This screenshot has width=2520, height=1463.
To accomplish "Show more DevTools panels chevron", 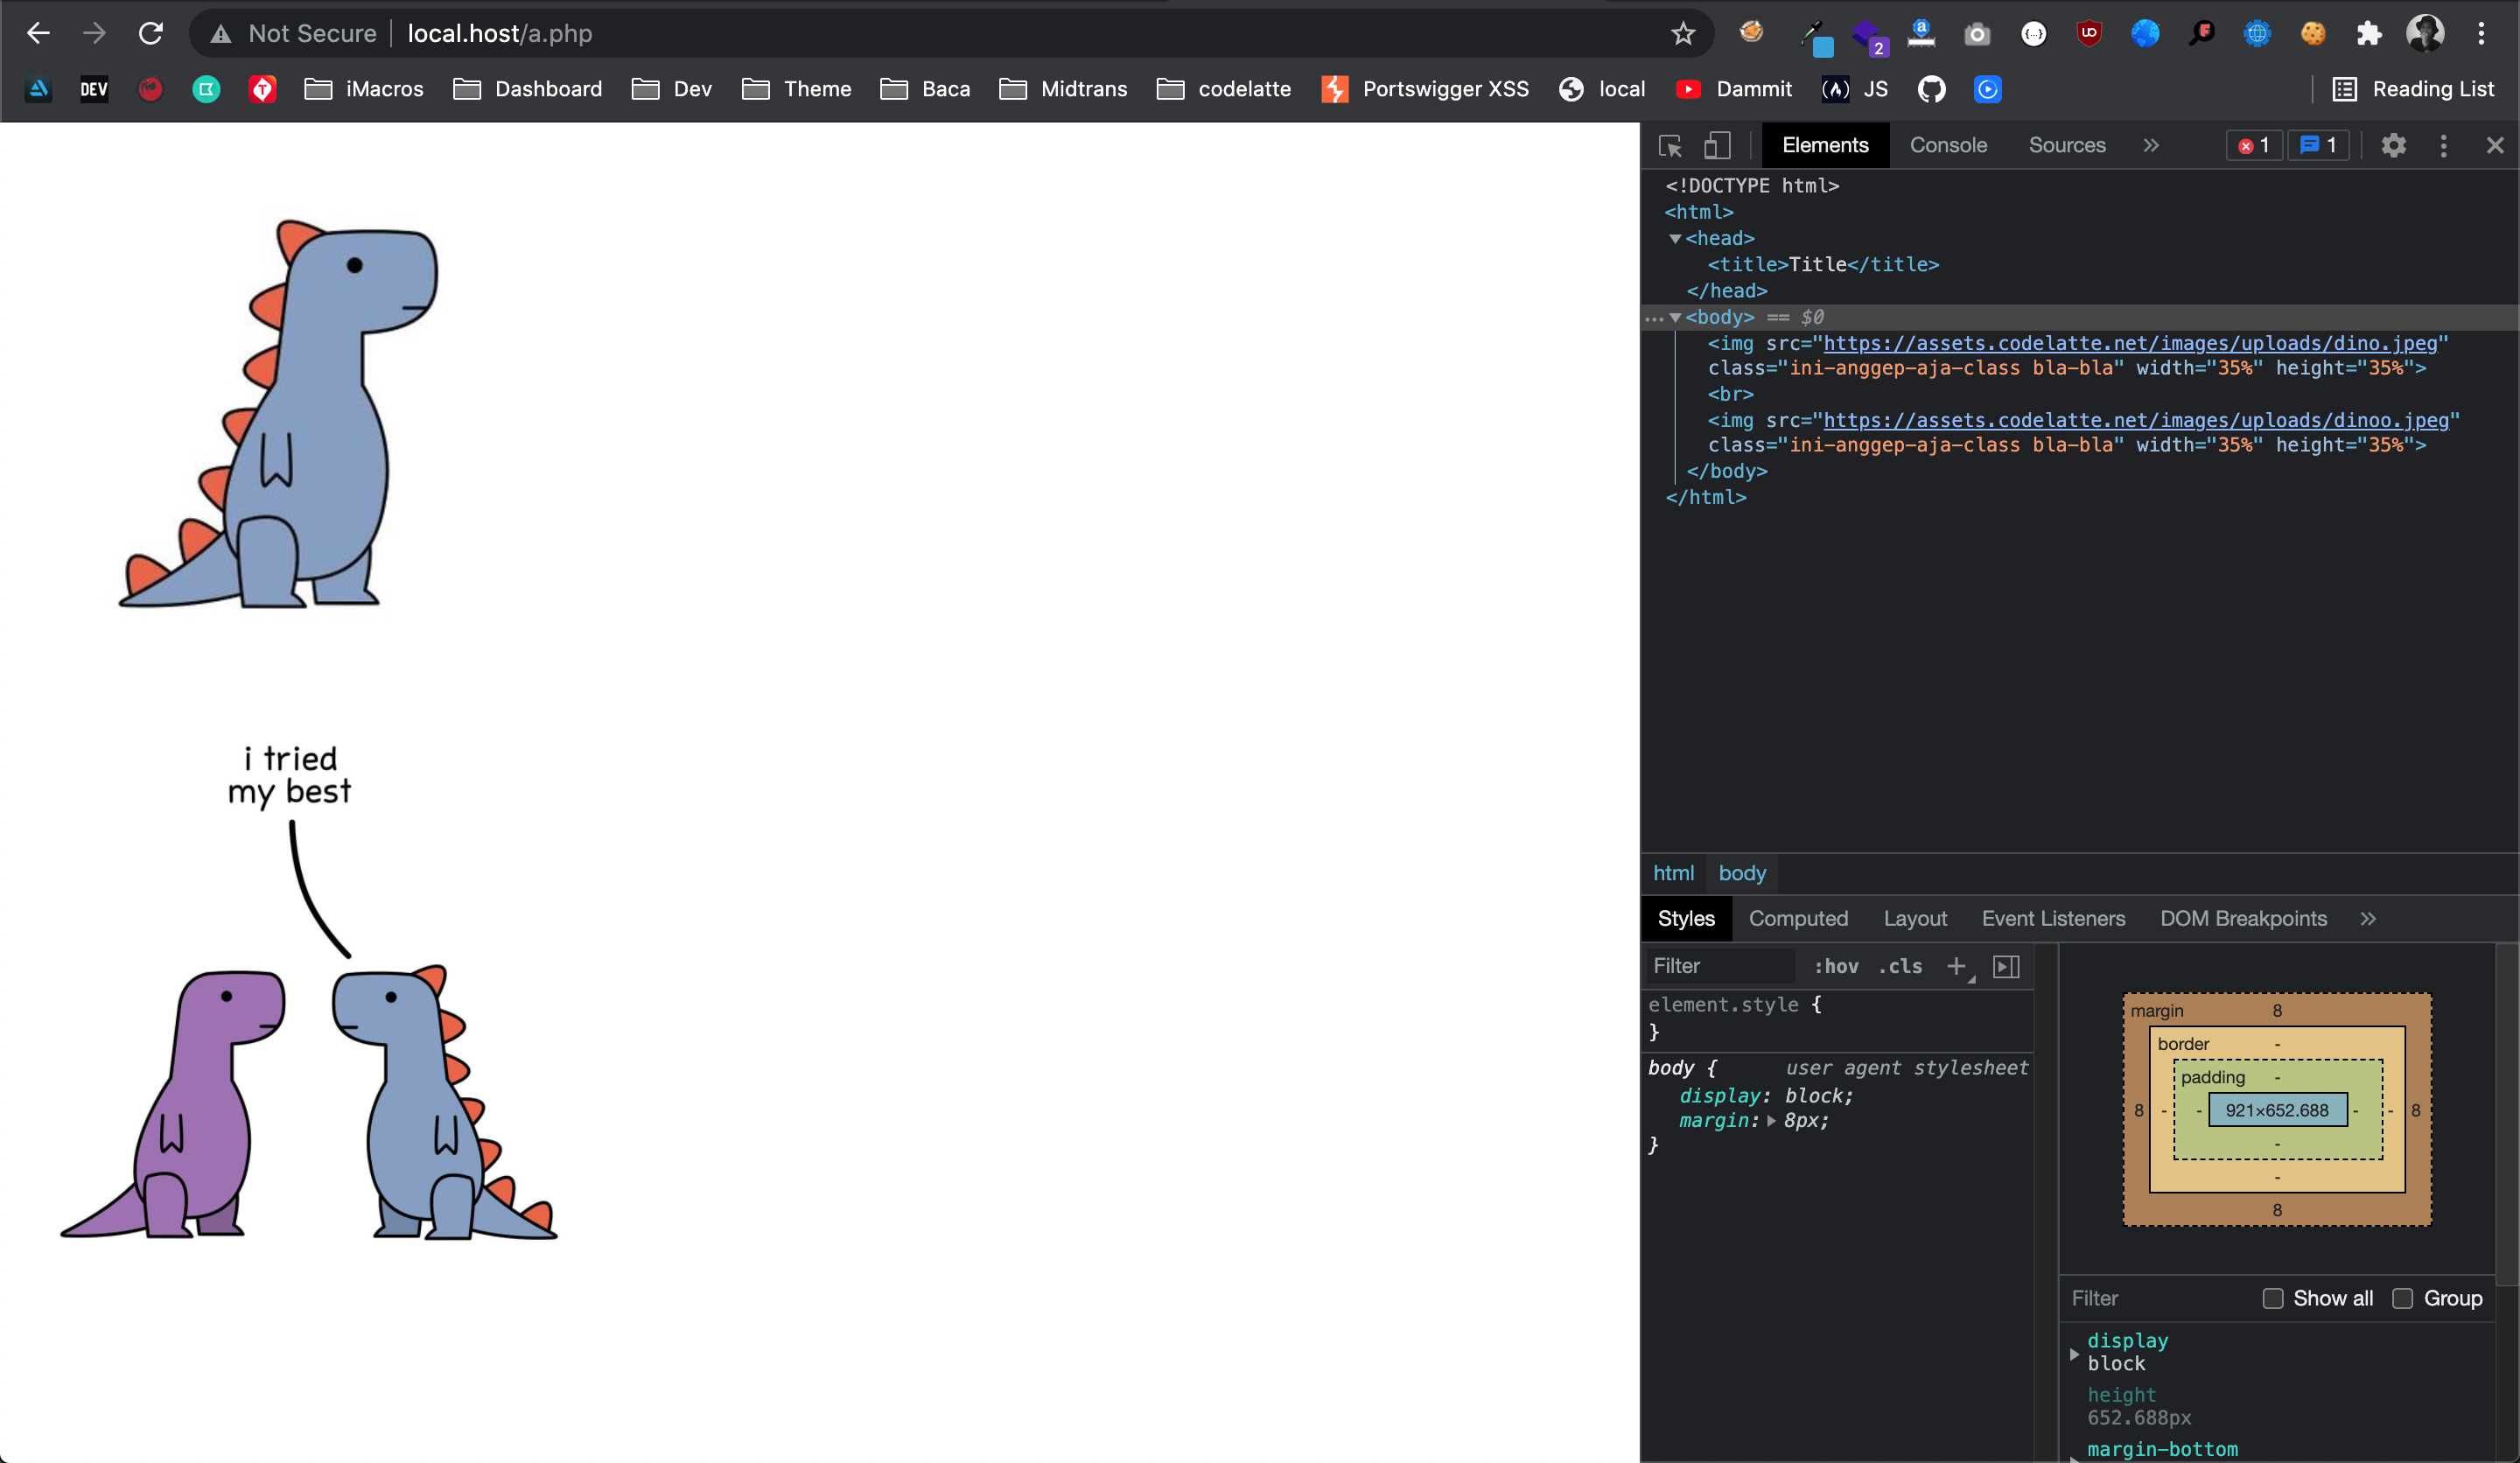I will 2151,146.
